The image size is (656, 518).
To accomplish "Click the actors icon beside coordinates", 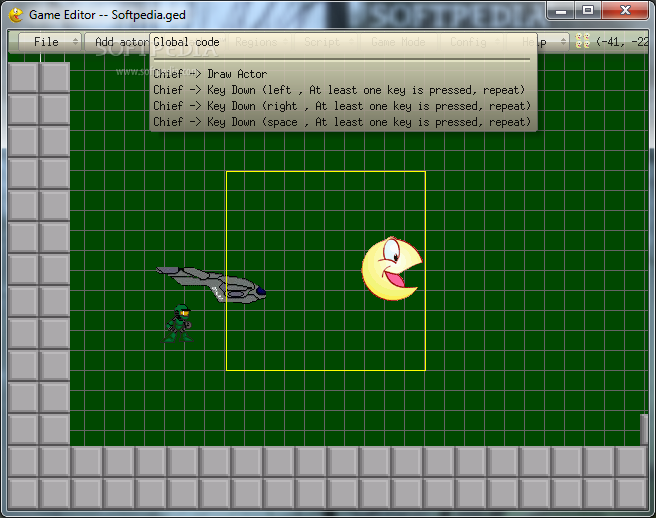I will coord(582,41).
